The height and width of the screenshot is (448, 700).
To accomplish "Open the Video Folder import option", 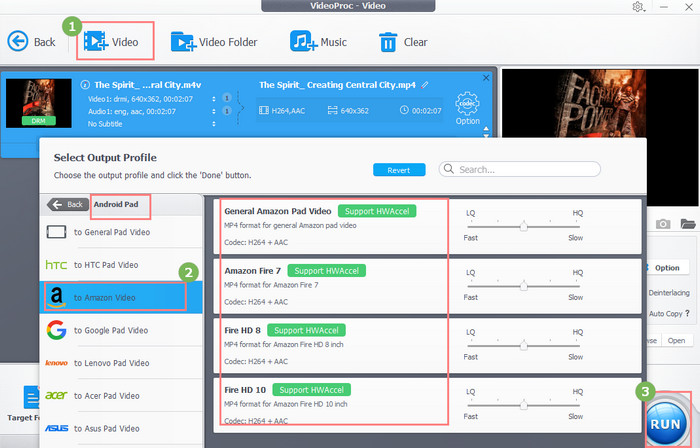I will (x=214, y=42).
